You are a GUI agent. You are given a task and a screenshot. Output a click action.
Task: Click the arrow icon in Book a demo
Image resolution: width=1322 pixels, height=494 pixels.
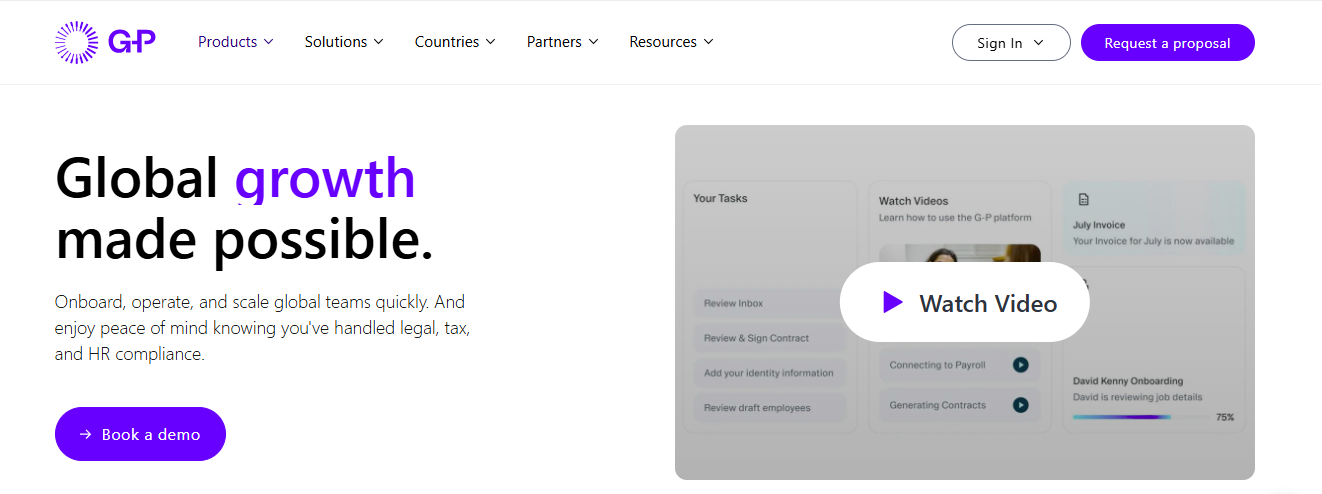(85, 434)
